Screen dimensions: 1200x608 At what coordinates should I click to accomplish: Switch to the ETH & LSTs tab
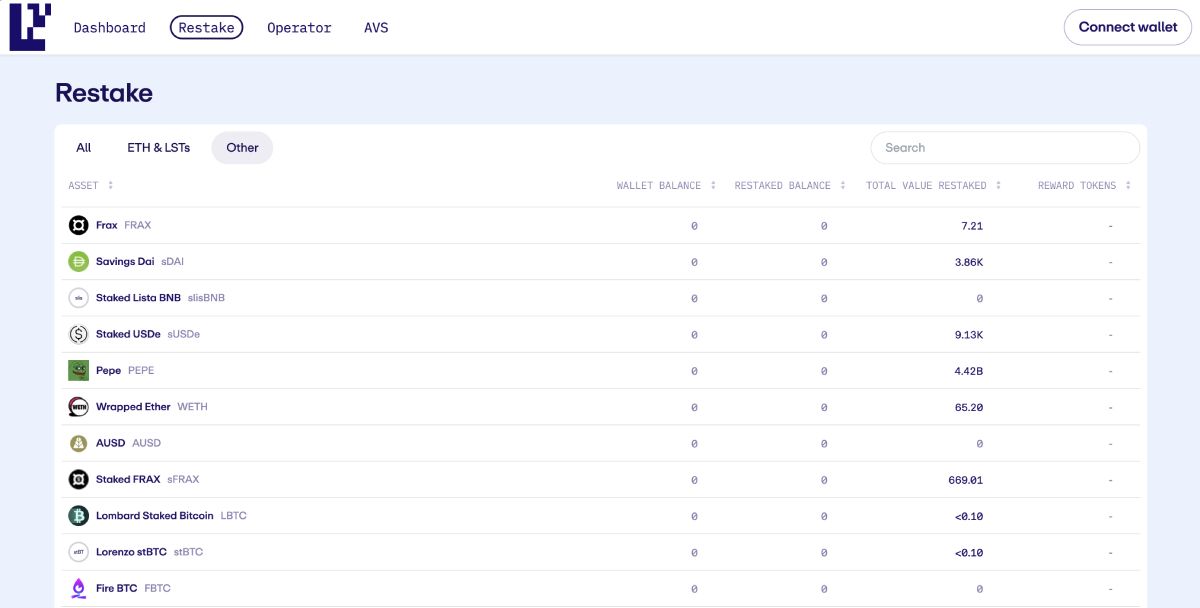(x=158, y=148)
